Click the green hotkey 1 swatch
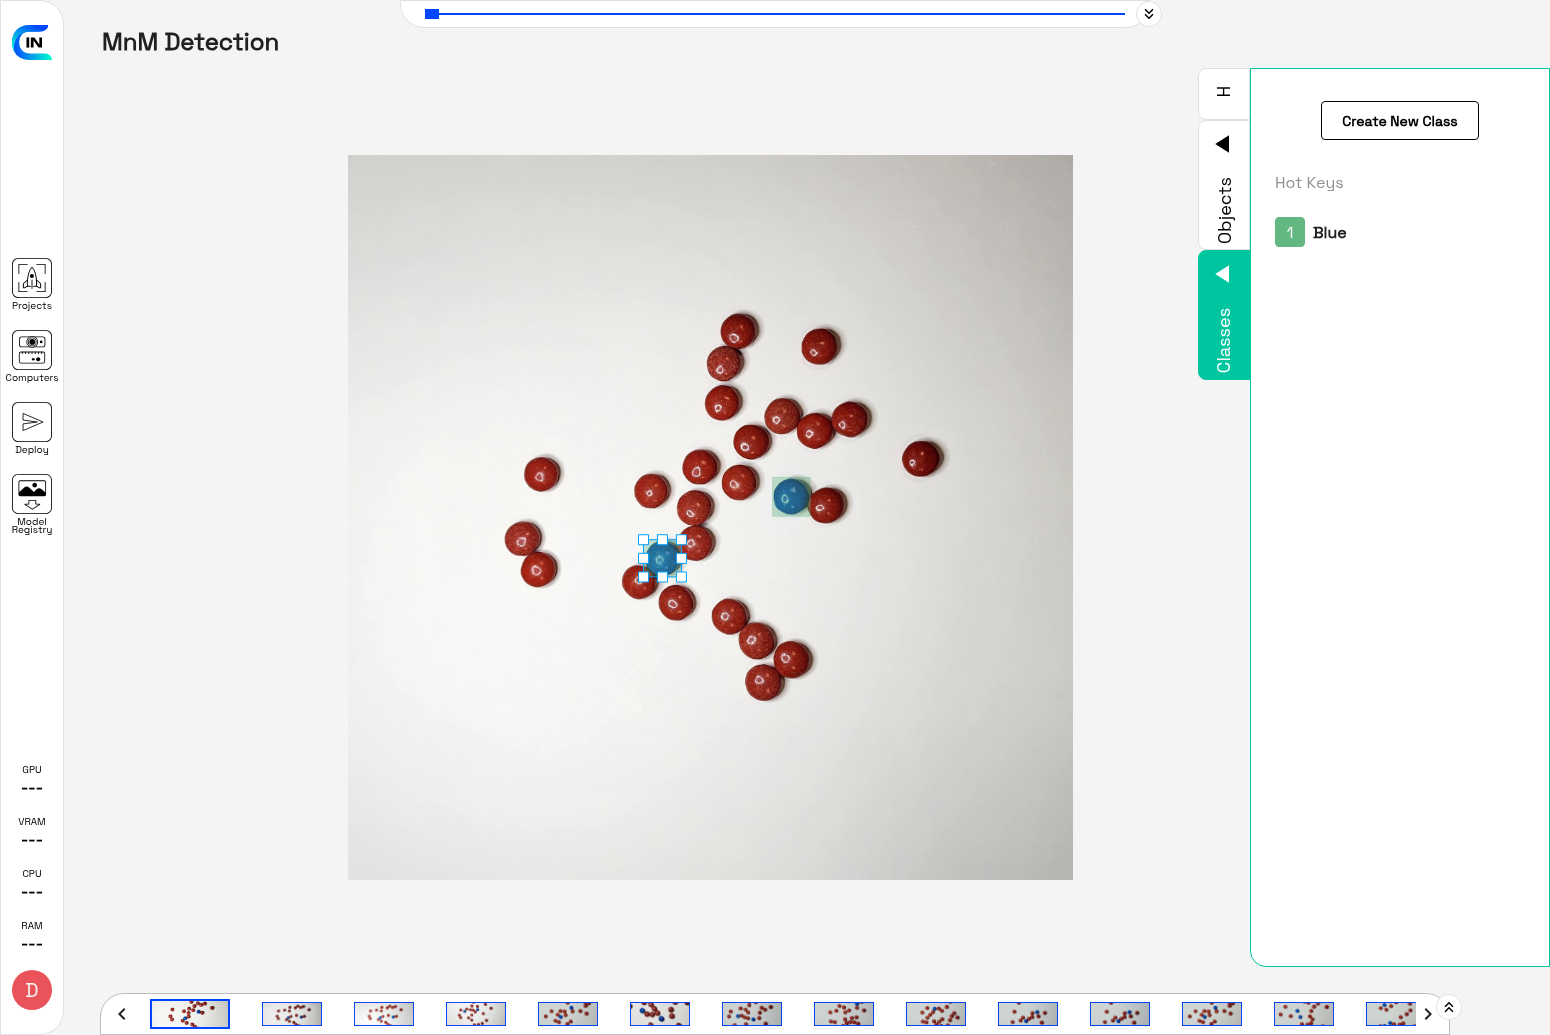1550x1035 pixels. (1289, 233)
